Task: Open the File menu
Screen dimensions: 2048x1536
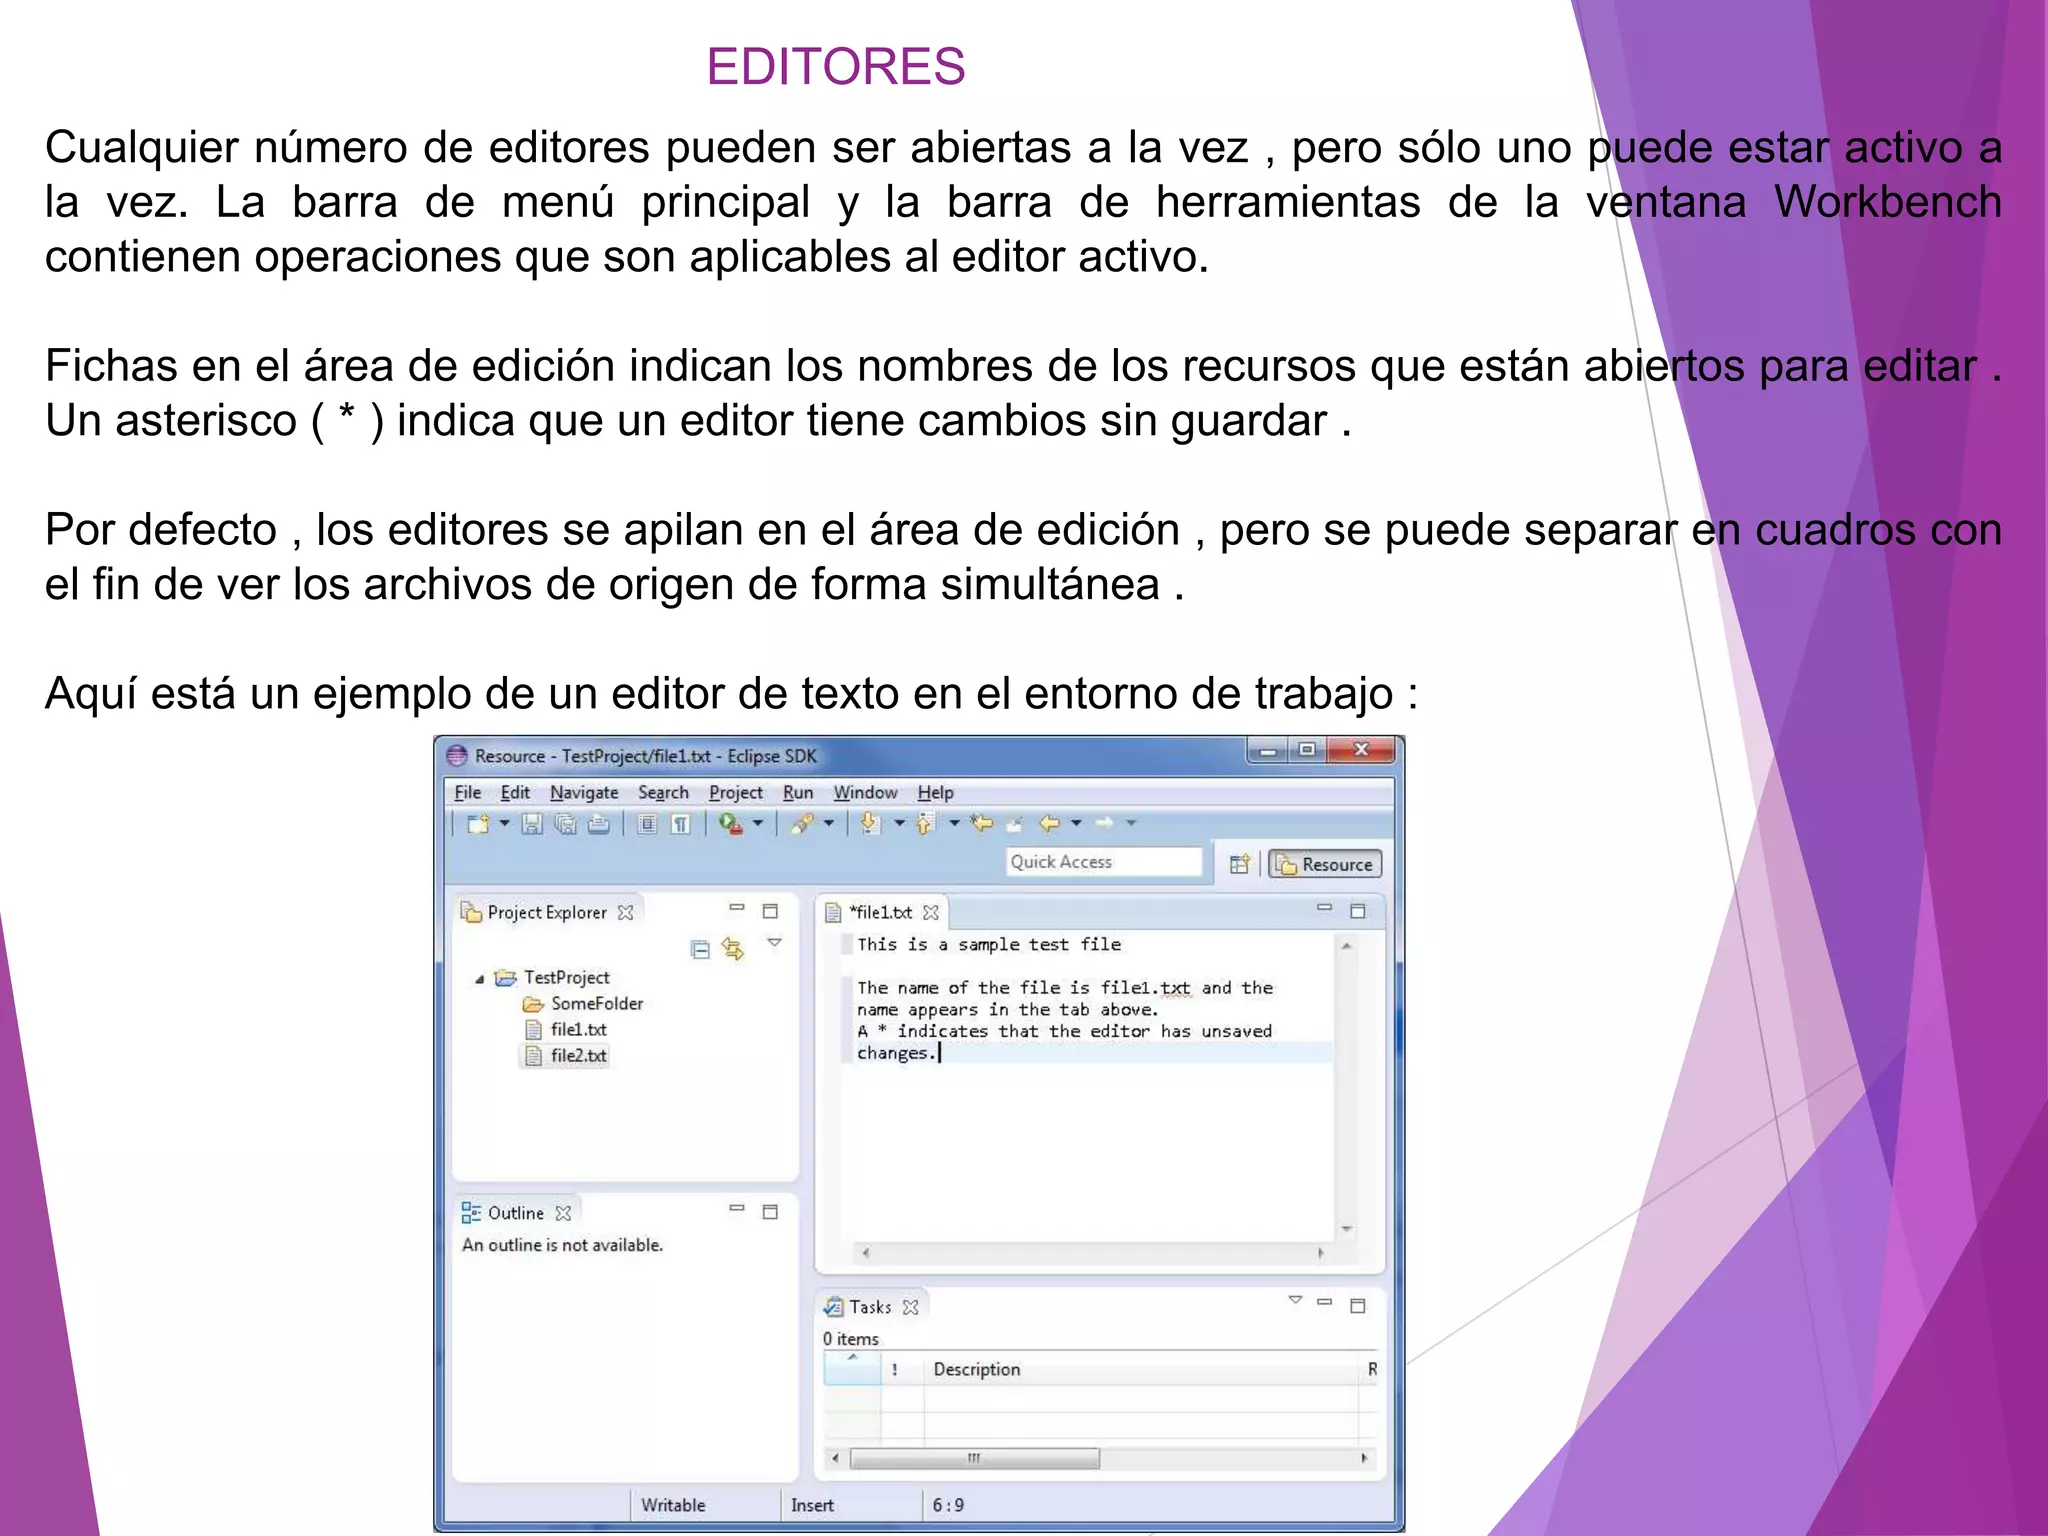Action: (467, 792)
